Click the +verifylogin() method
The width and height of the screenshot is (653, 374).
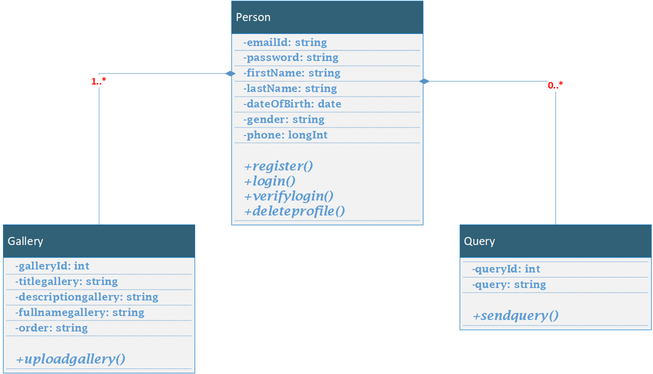pyautogui.click(x=289, y=196)
